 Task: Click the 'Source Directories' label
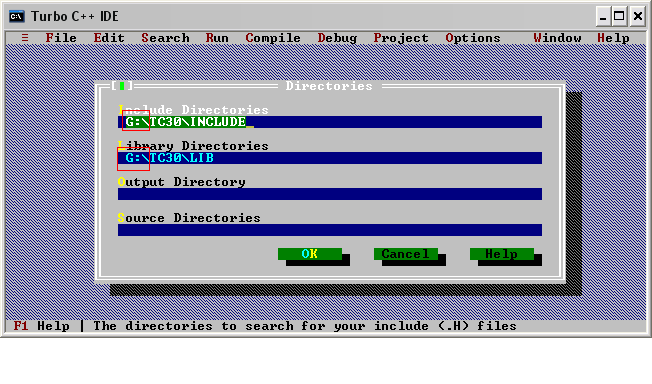coord(189,218)
